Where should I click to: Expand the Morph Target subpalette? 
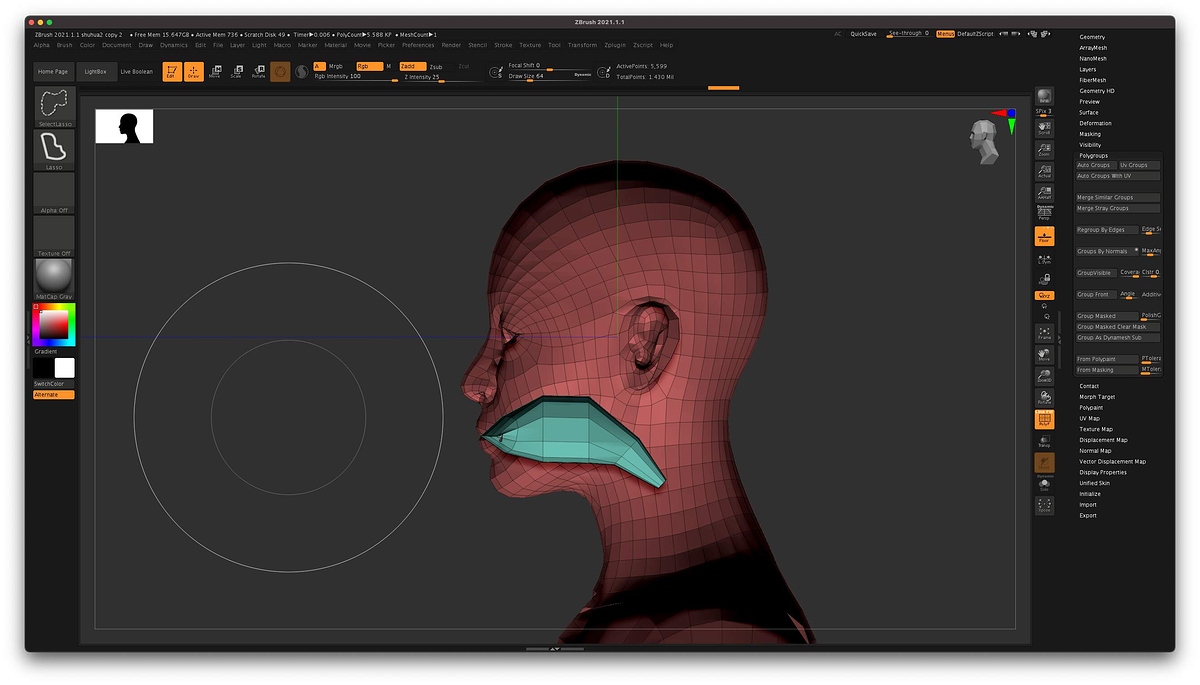point(1097,397)
